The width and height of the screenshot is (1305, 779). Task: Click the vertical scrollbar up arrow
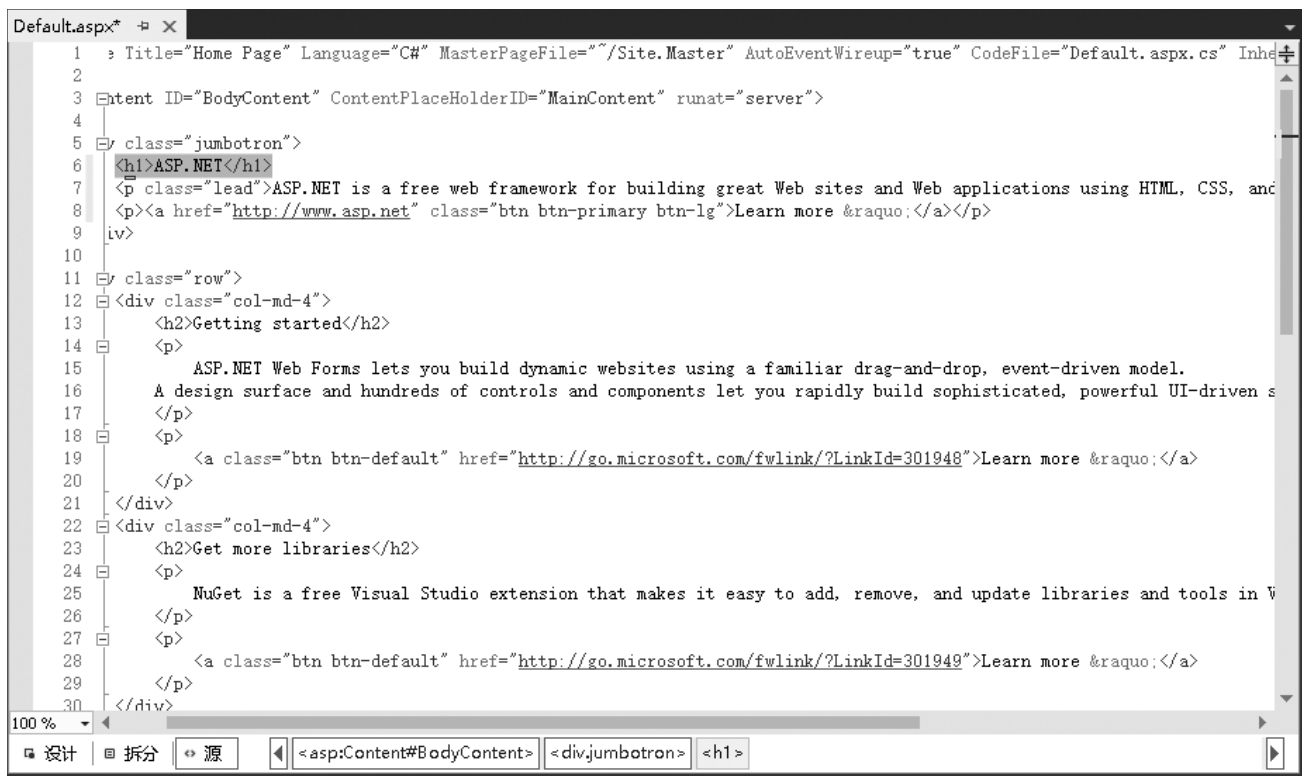pyautogui.click(x=1288, y=78)
